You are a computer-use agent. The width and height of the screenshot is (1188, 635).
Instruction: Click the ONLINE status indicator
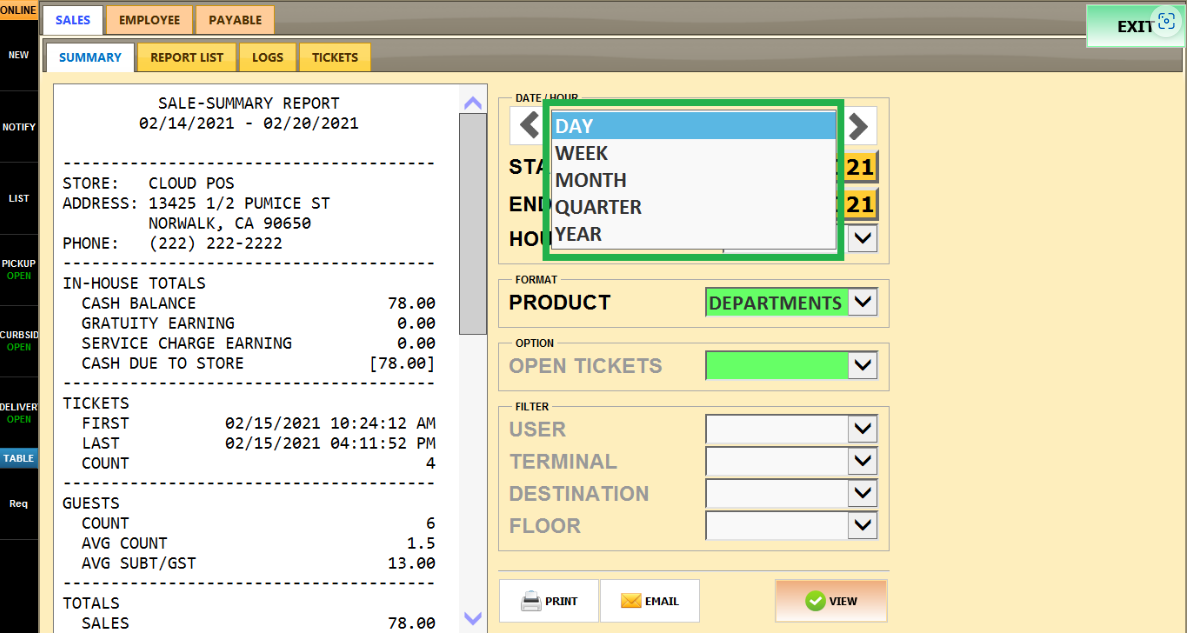click(19, 10)
